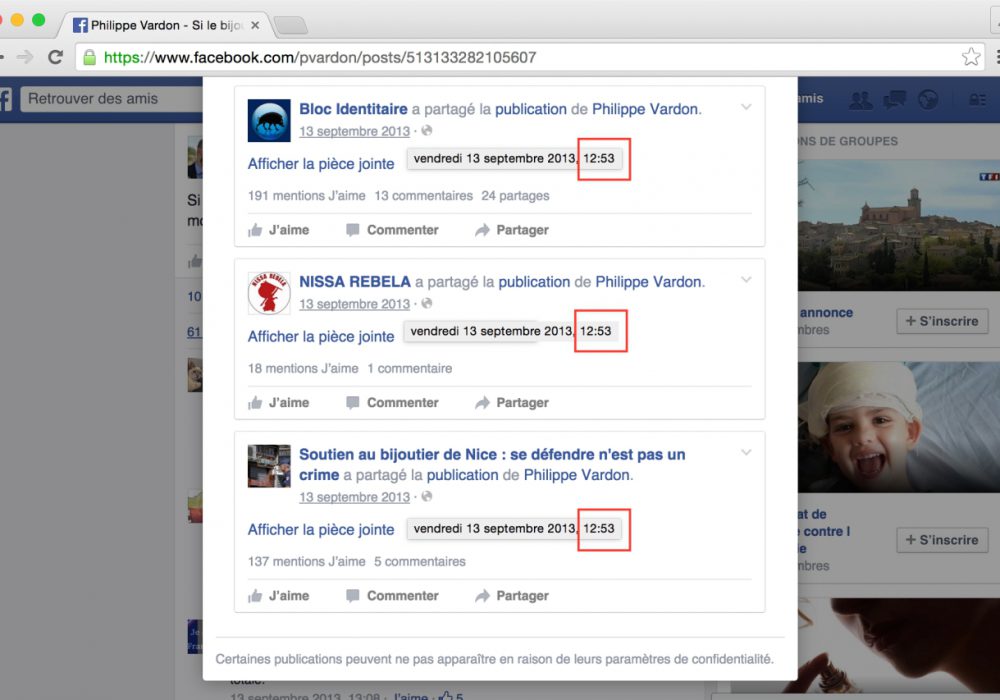Click the public globe icon on Soutien au bijoutier post
Viewport: 1000px width, 700px height.
point(427,497)
